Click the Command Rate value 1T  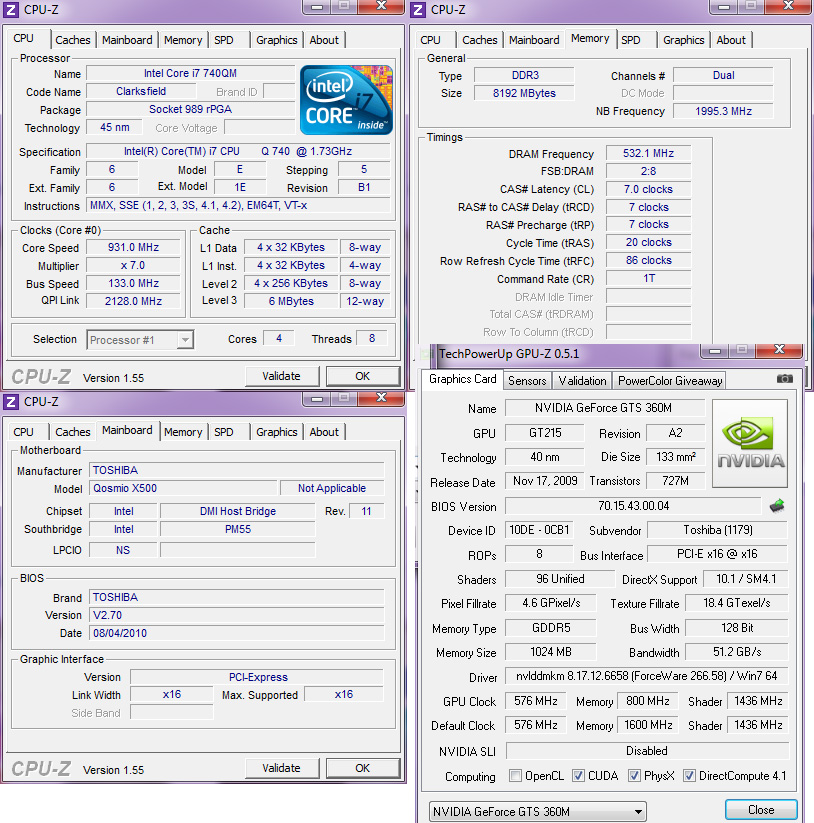pyautogui.click(x=648, y=278)
